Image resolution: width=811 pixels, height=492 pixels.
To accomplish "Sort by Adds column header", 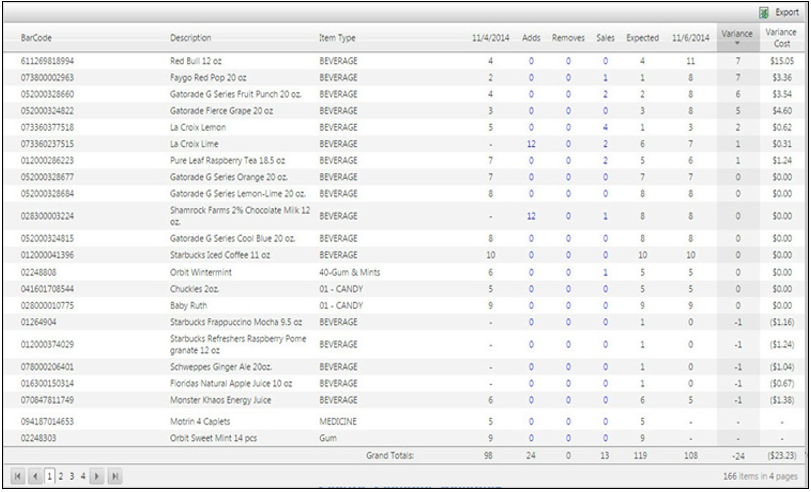I will [531, 38].
